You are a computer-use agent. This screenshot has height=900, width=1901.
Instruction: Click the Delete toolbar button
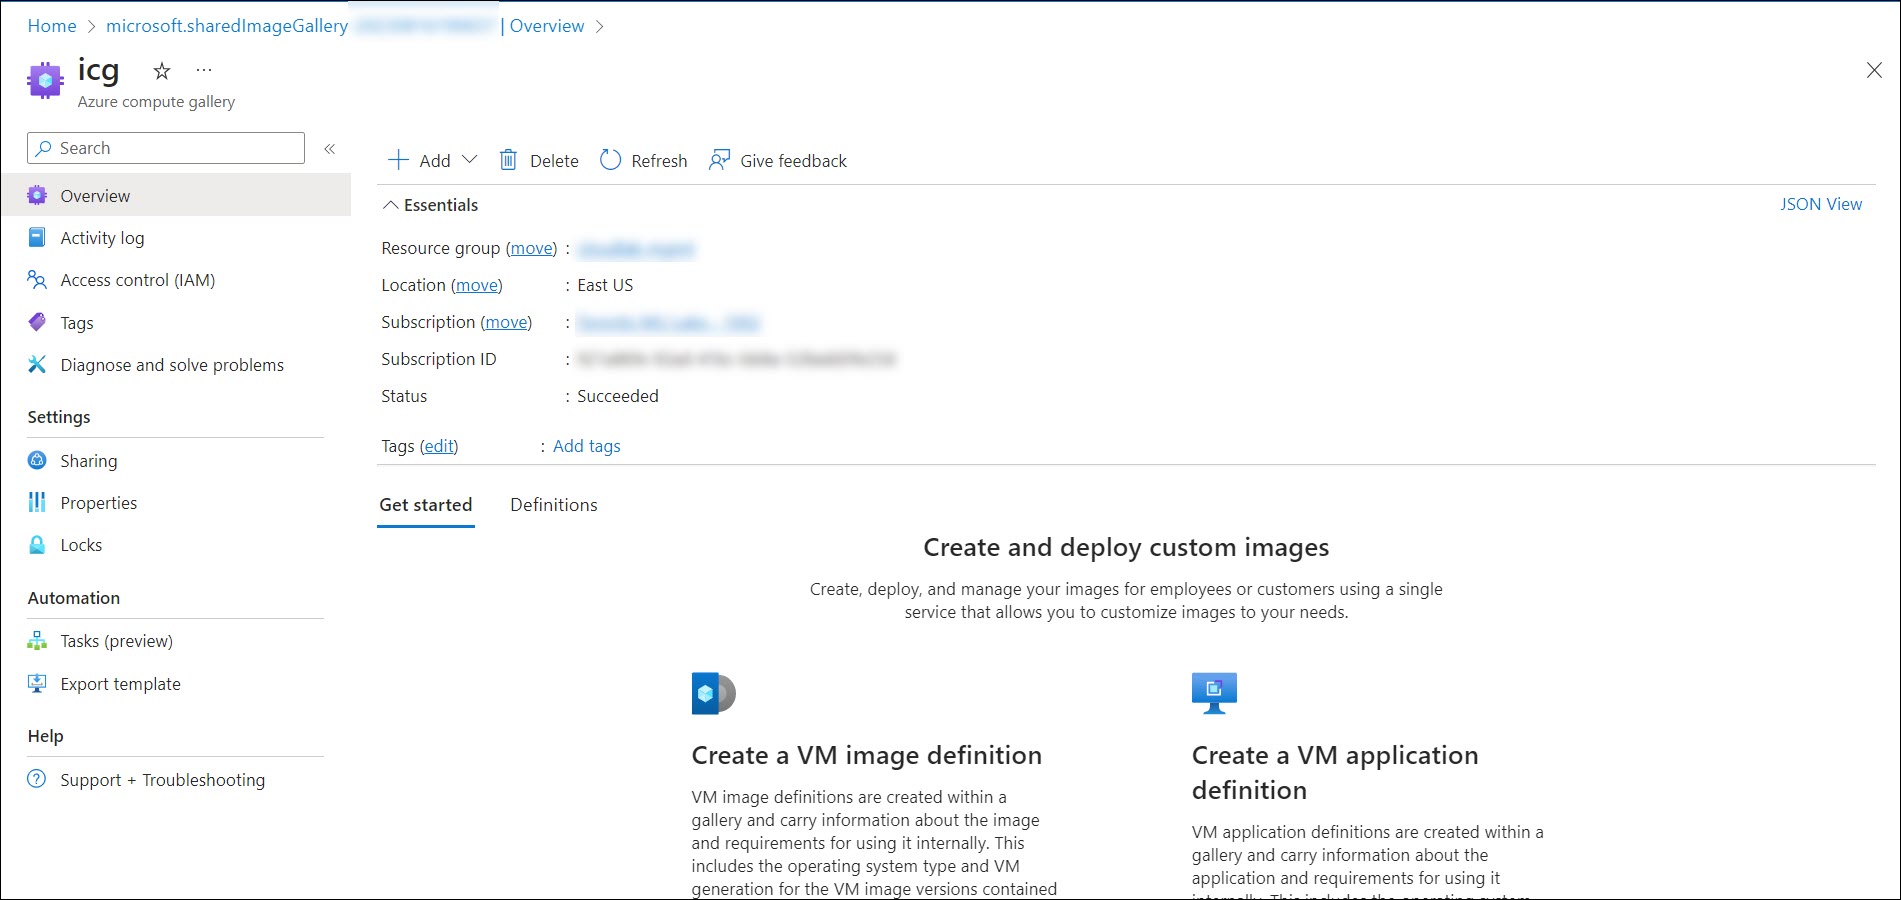(x=539, y=160)
